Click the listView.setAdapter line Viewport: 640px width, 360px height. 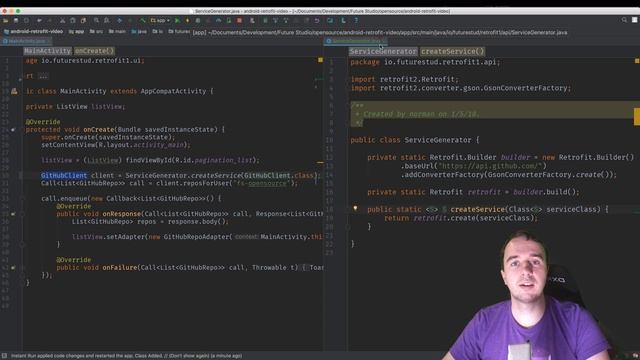coord(197,237)
